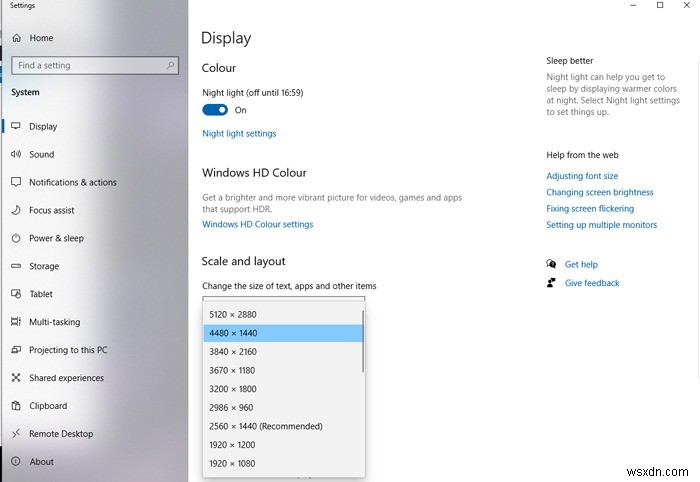Screen dimensions: 700x482
Task: Click the About info icon
Action: click(16, 461)
